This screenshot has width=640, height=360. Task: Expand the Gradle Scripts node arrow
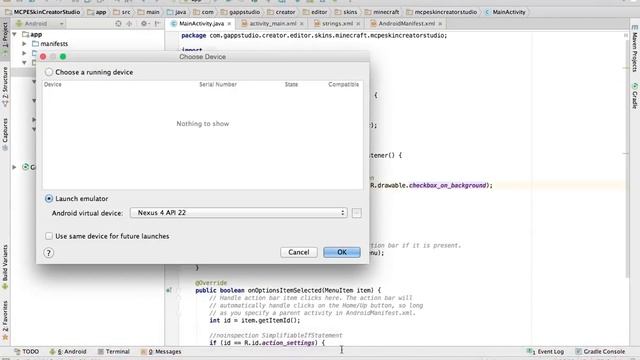tap(14, 167)
